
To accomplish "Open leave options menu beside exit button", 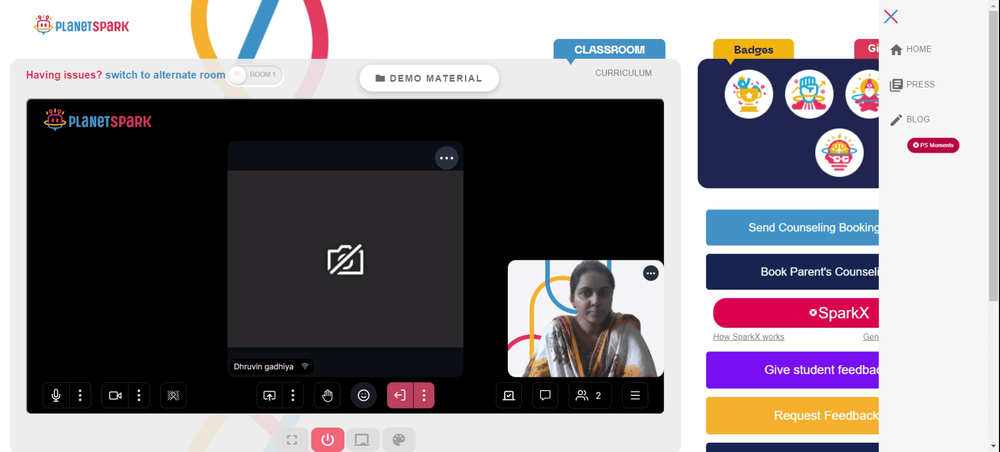I will click(x=423, y=395).
